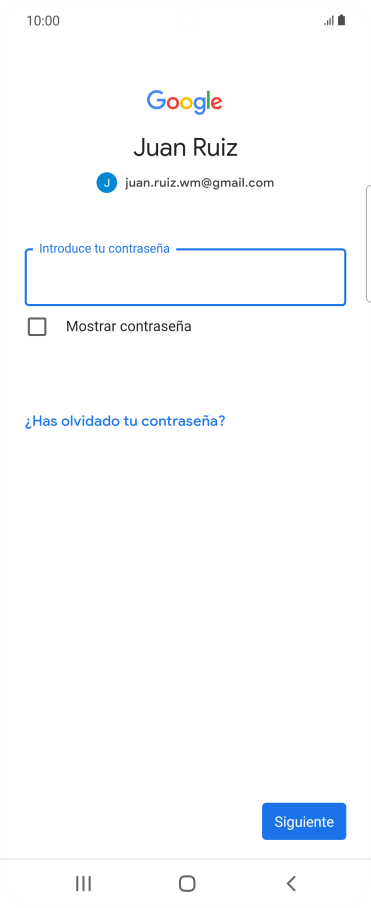Focus the password input field
The width and height of the screenshot is (371, 908).
pyautogui.click(x=185, y=277)
